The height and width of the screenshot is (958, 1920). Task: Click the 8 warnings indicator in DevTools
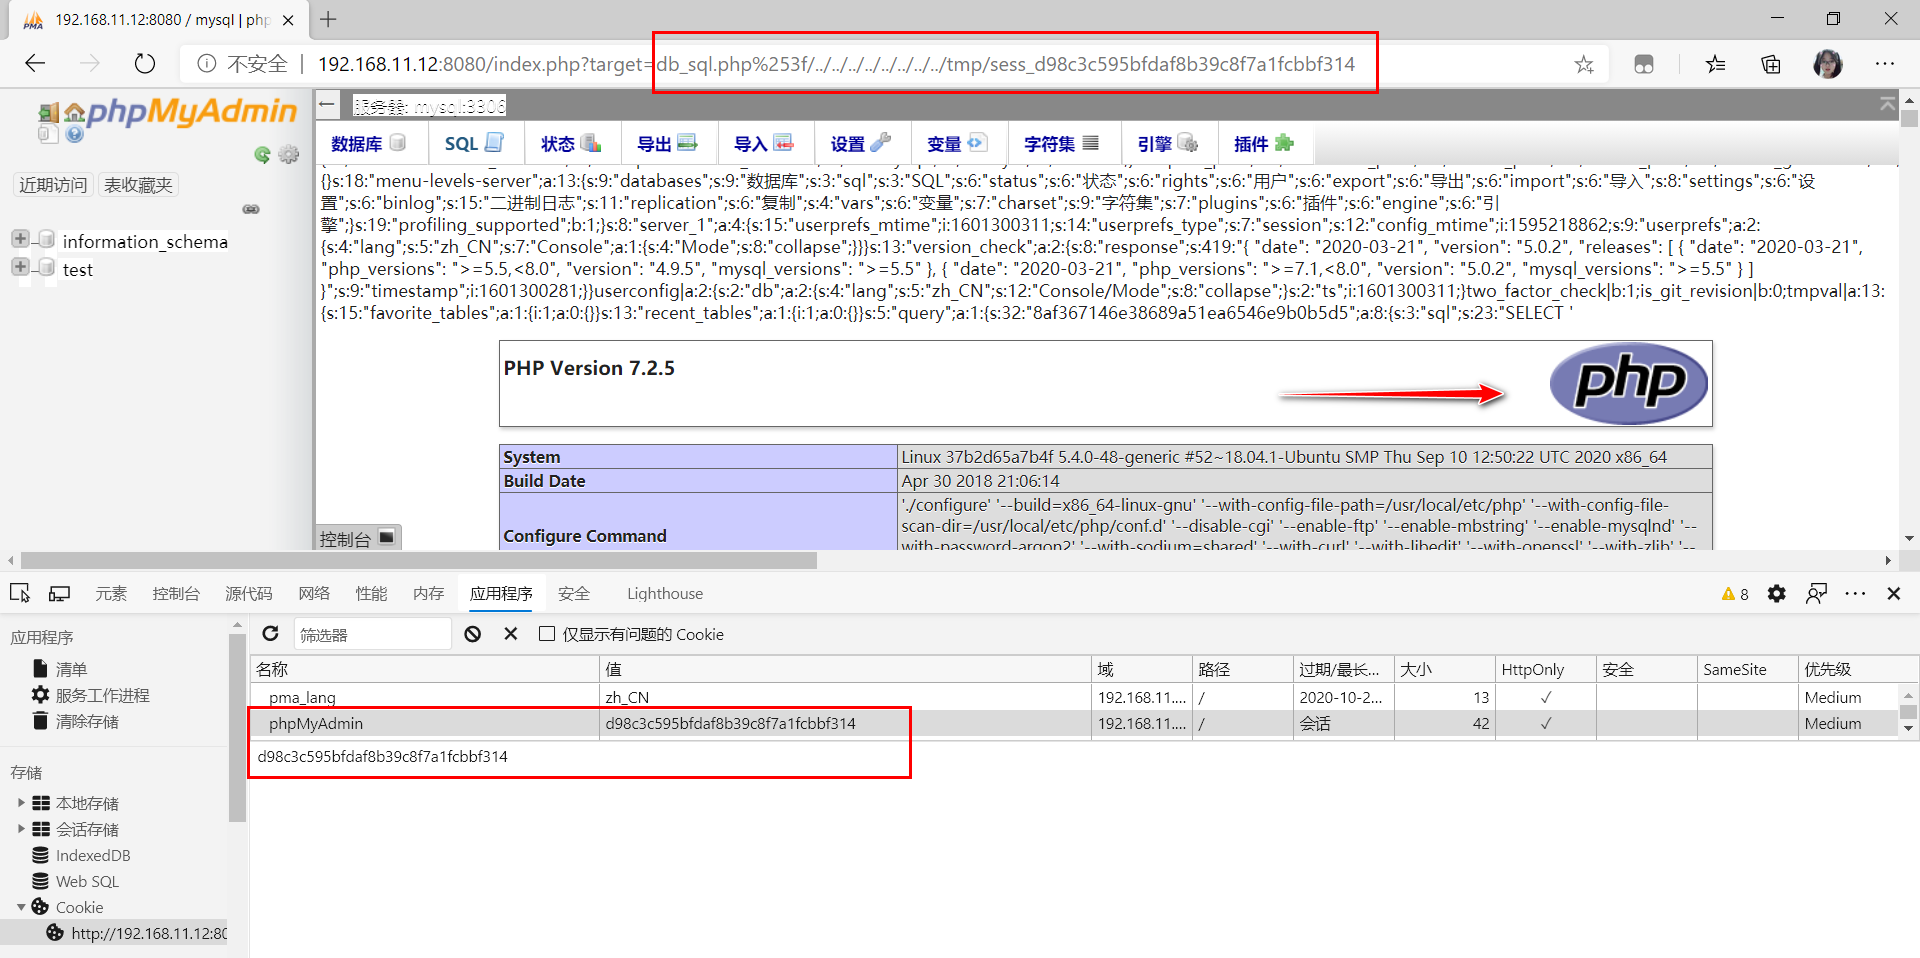(x=1735, y=594)
